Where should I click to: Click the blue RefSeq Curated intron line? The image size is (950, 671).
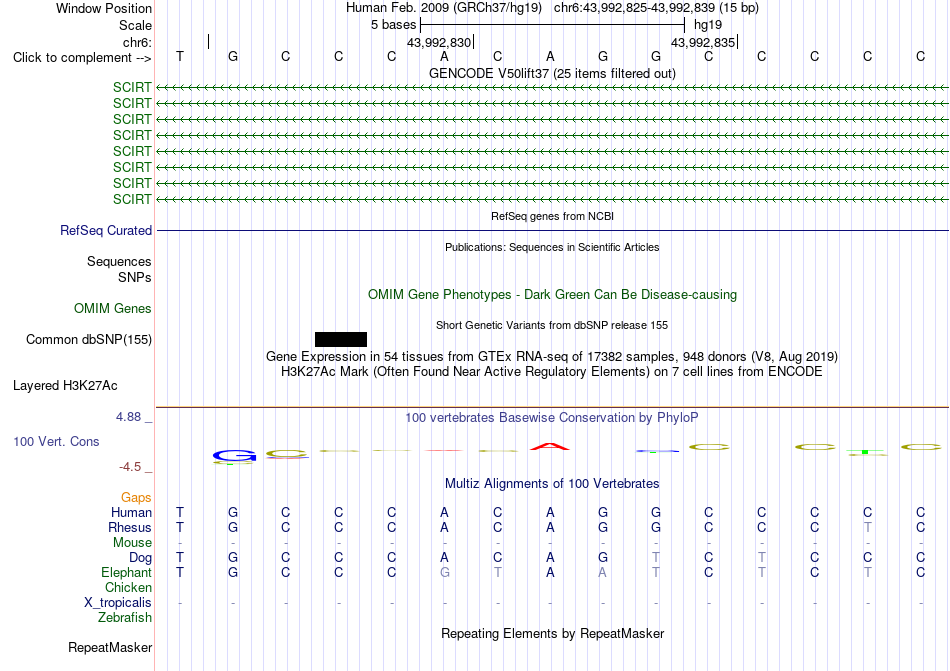(x=553, y=231)
